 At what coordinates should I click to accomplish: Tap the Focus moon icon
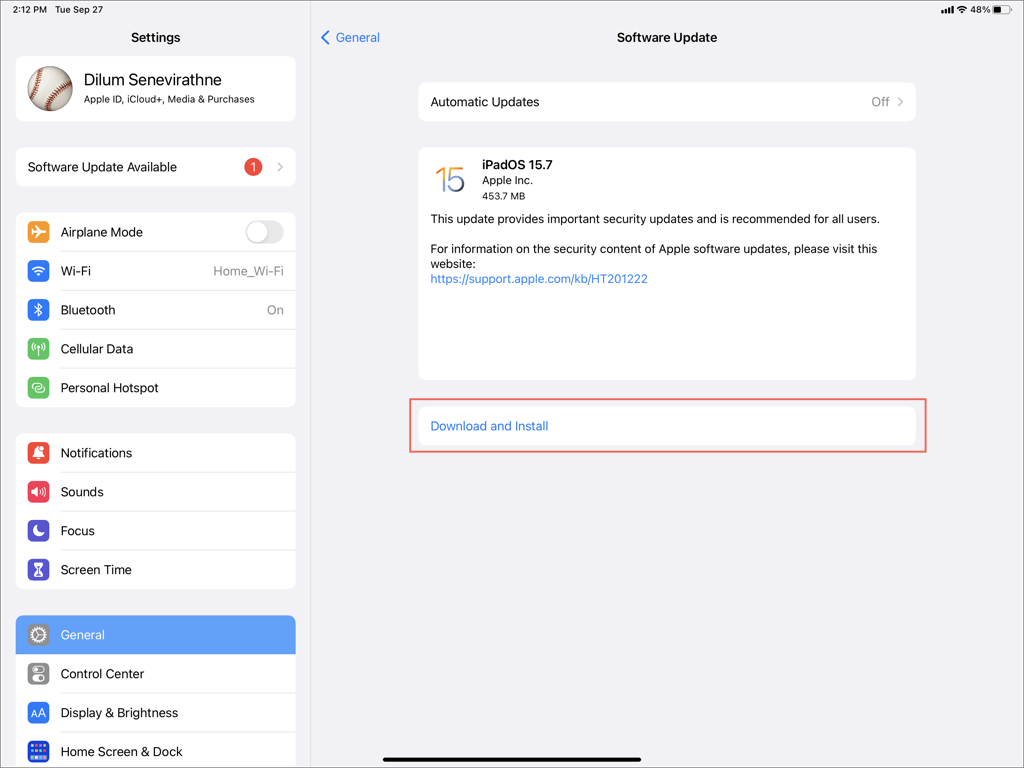38,531
